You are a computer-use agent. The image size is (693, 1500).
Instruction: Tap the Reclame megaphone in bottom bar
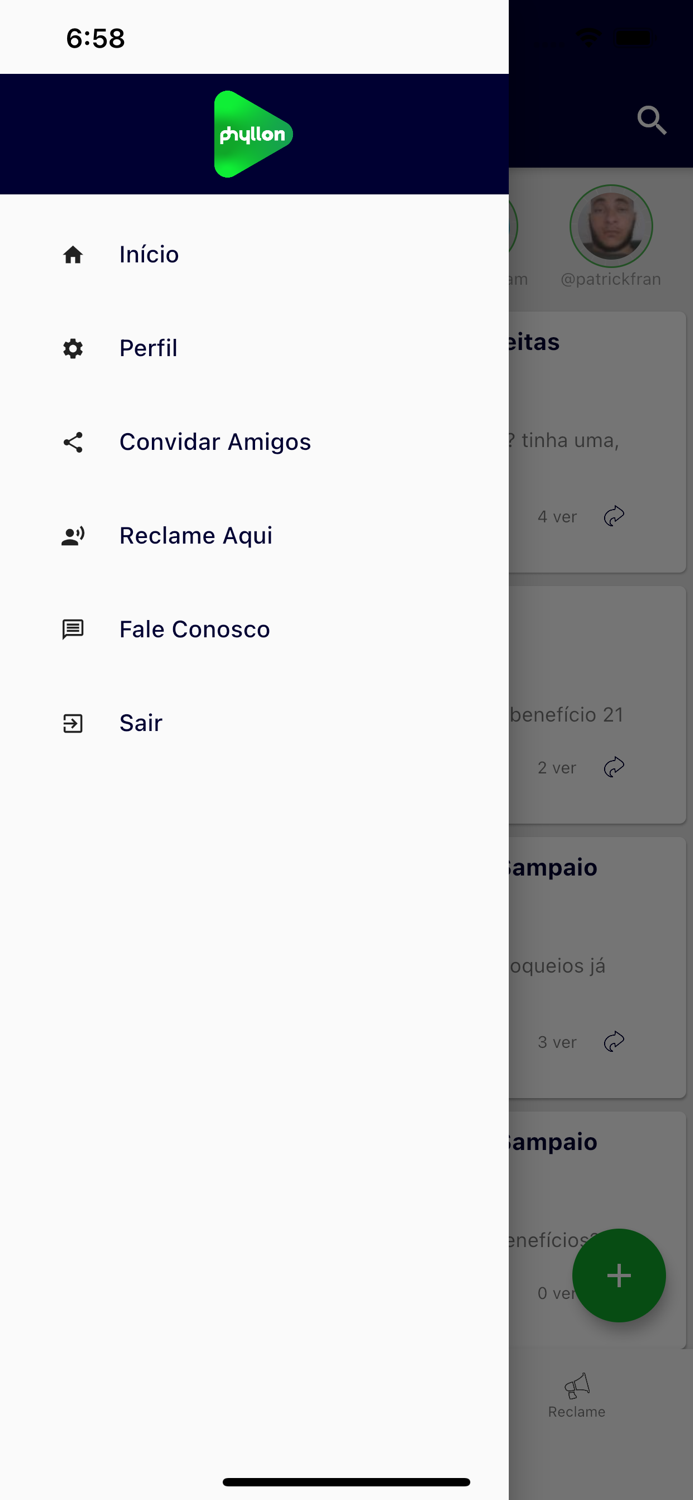pyautogui.click(x=577, y=1393)
